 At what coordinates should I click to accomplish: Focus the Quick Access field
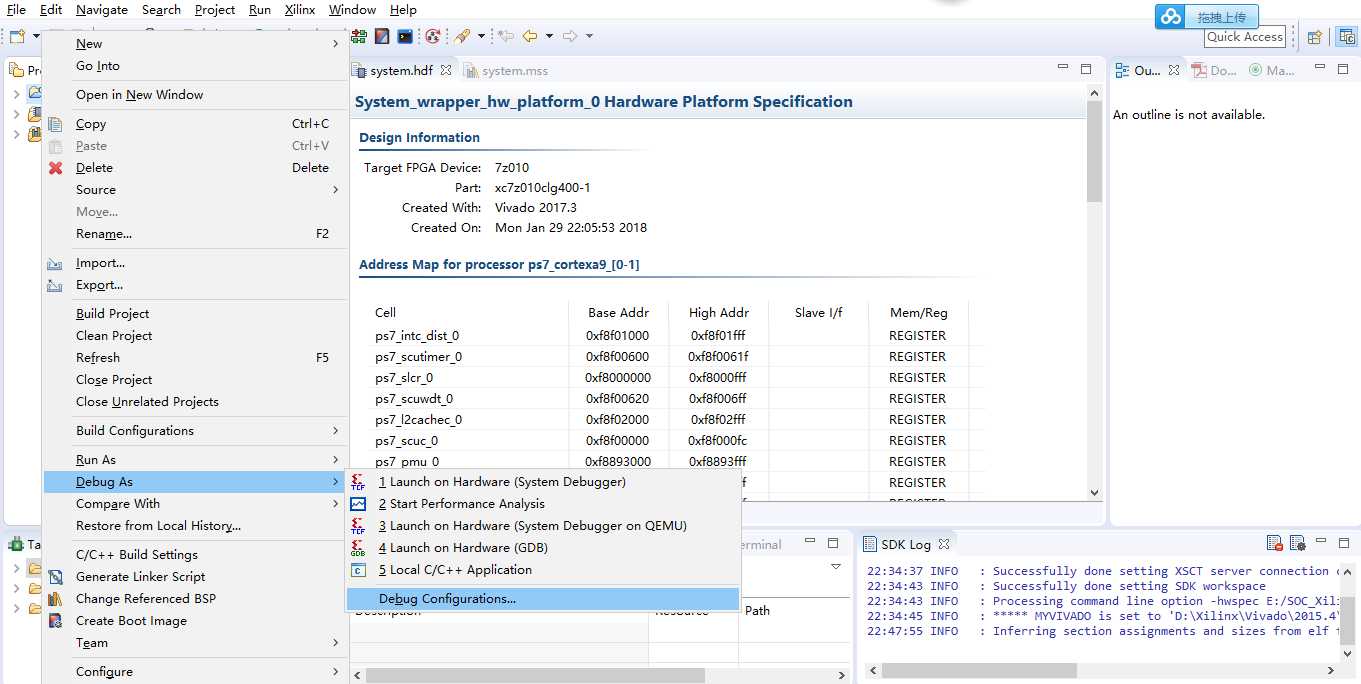[1244, 37]
